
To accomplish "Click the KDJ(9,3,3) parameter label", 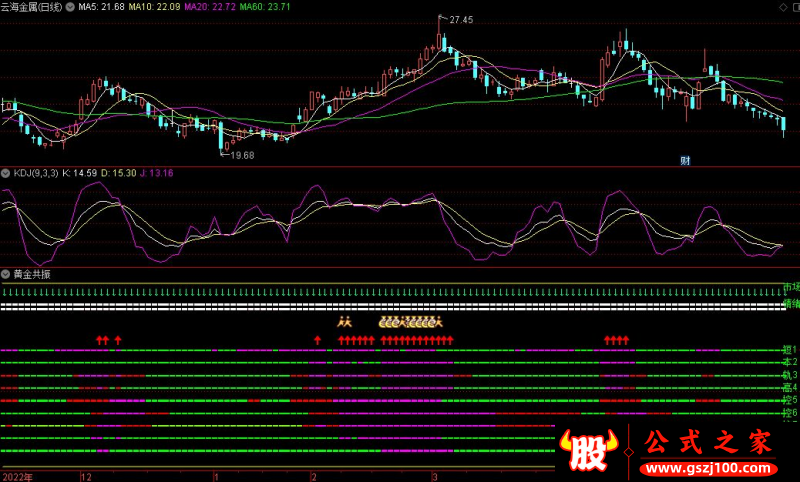I will point(36,173).
